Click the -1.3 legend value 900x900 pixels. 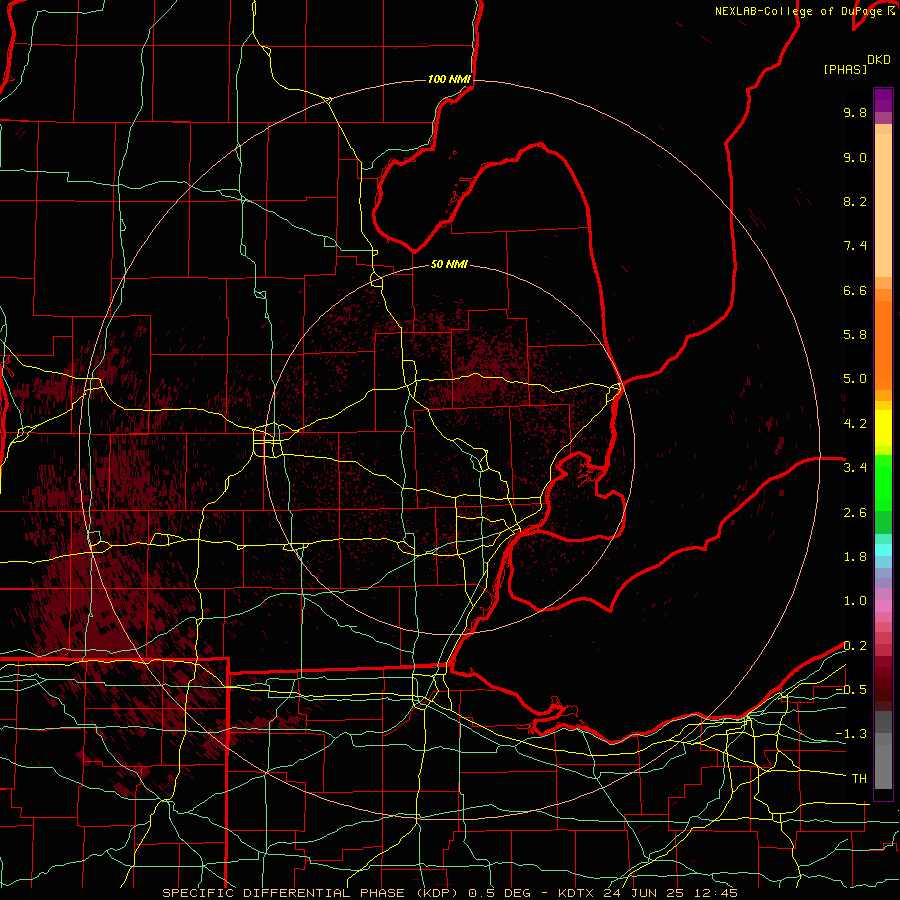coord(851,734)
